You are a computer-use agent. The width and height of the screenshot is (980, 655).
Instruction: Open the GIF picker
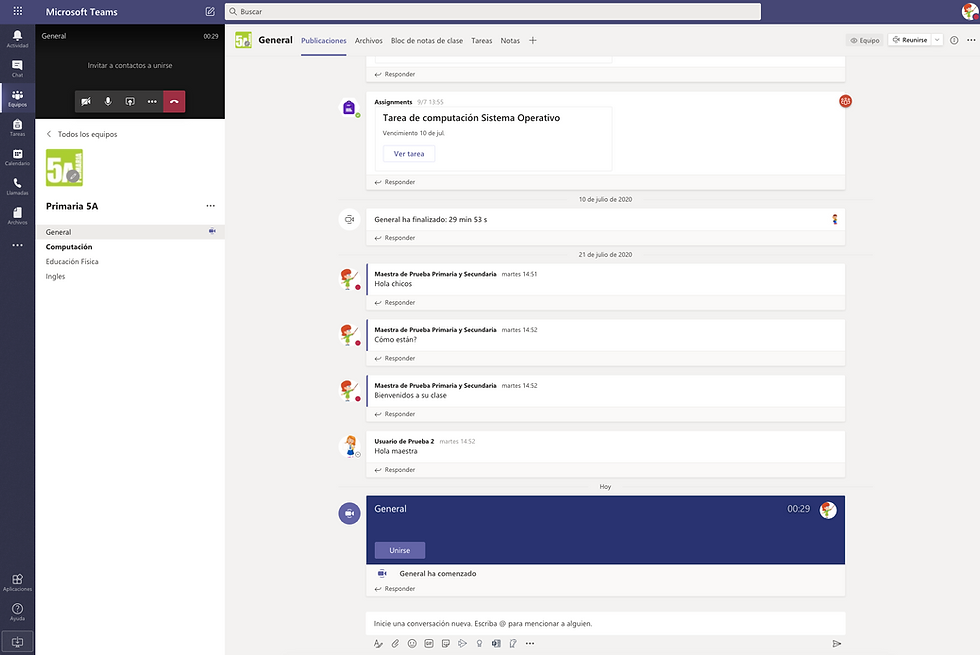429,643
